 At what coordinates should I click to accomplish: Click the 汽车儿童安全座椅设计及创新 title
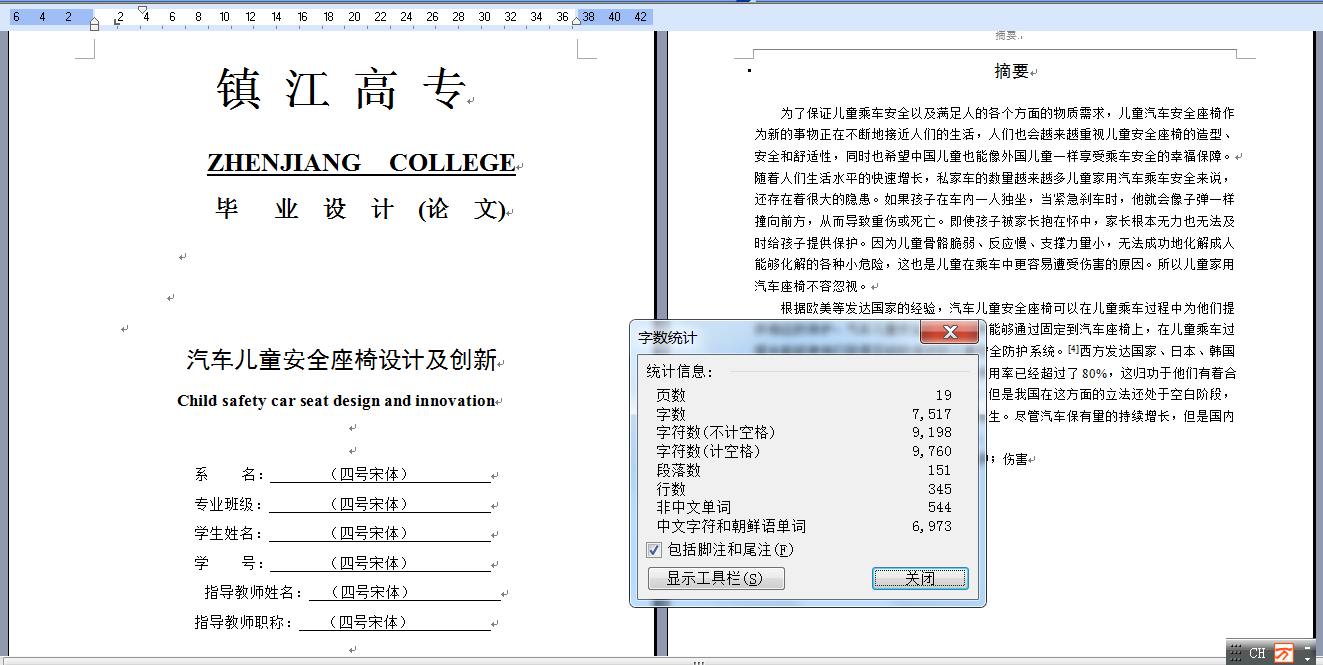coord(341,360)
